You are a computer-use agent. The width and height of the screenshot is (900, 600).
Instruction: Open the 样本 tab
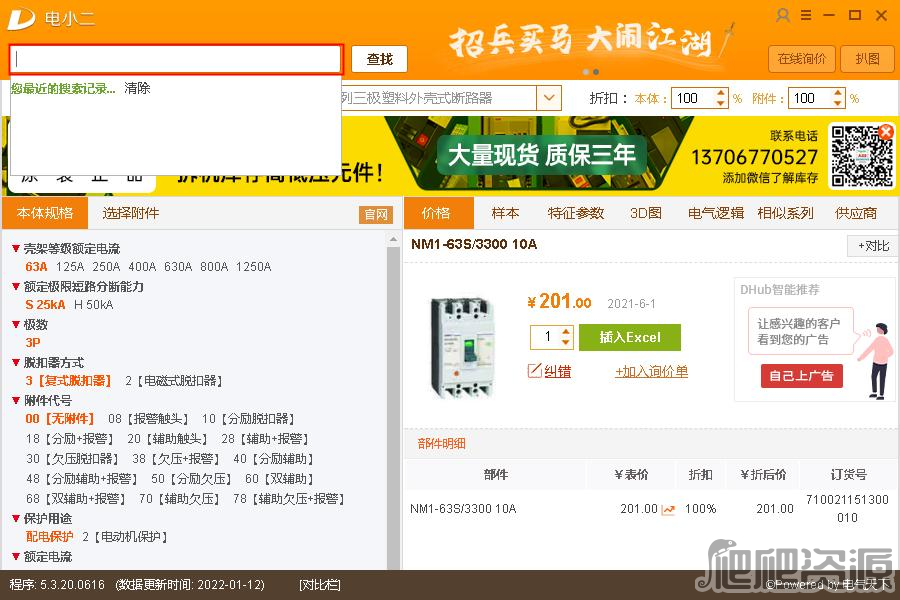tap(505, 213)
